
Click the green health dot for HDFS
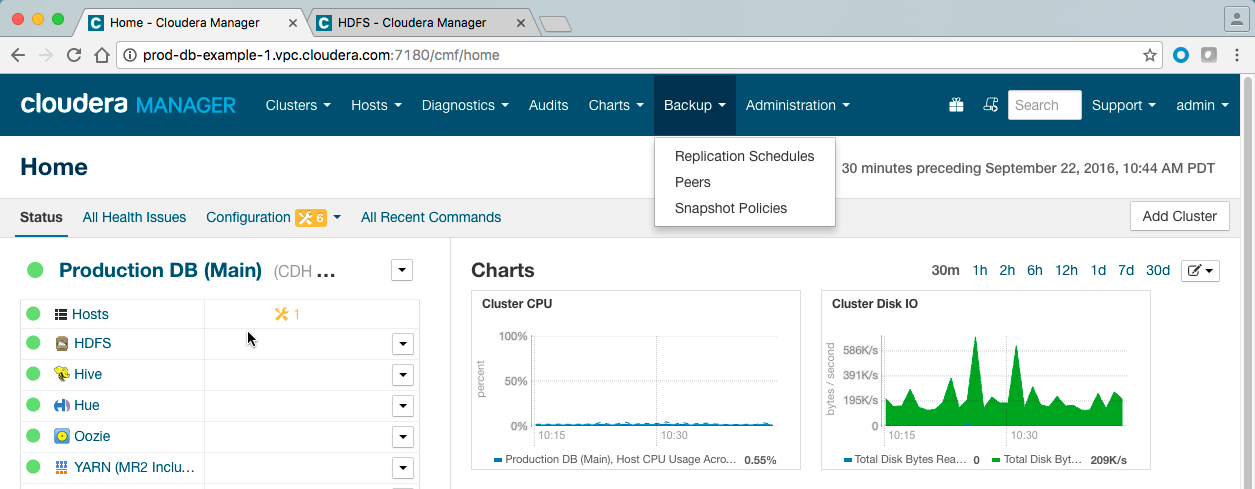pyautogui.click(x=33, y=343)
